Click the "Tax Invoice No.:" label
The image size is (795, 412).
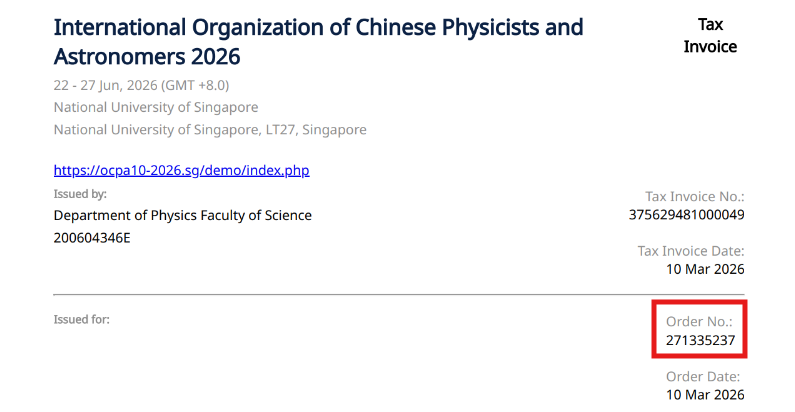coord(695,197)
